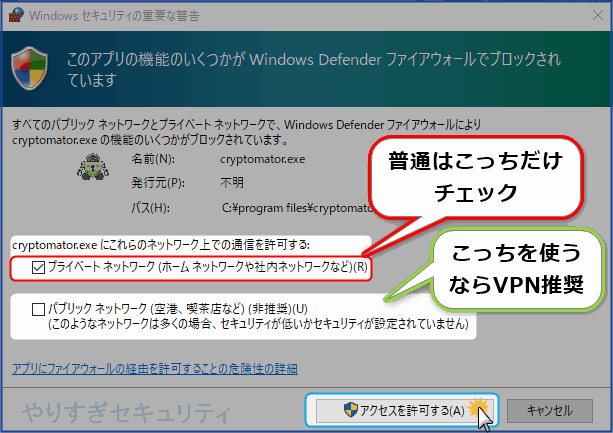Image resolution: width=613 pixels, height=433 pixels.
Task: Click the Windows Defender shield icon in banner
Action: [30, 68]
